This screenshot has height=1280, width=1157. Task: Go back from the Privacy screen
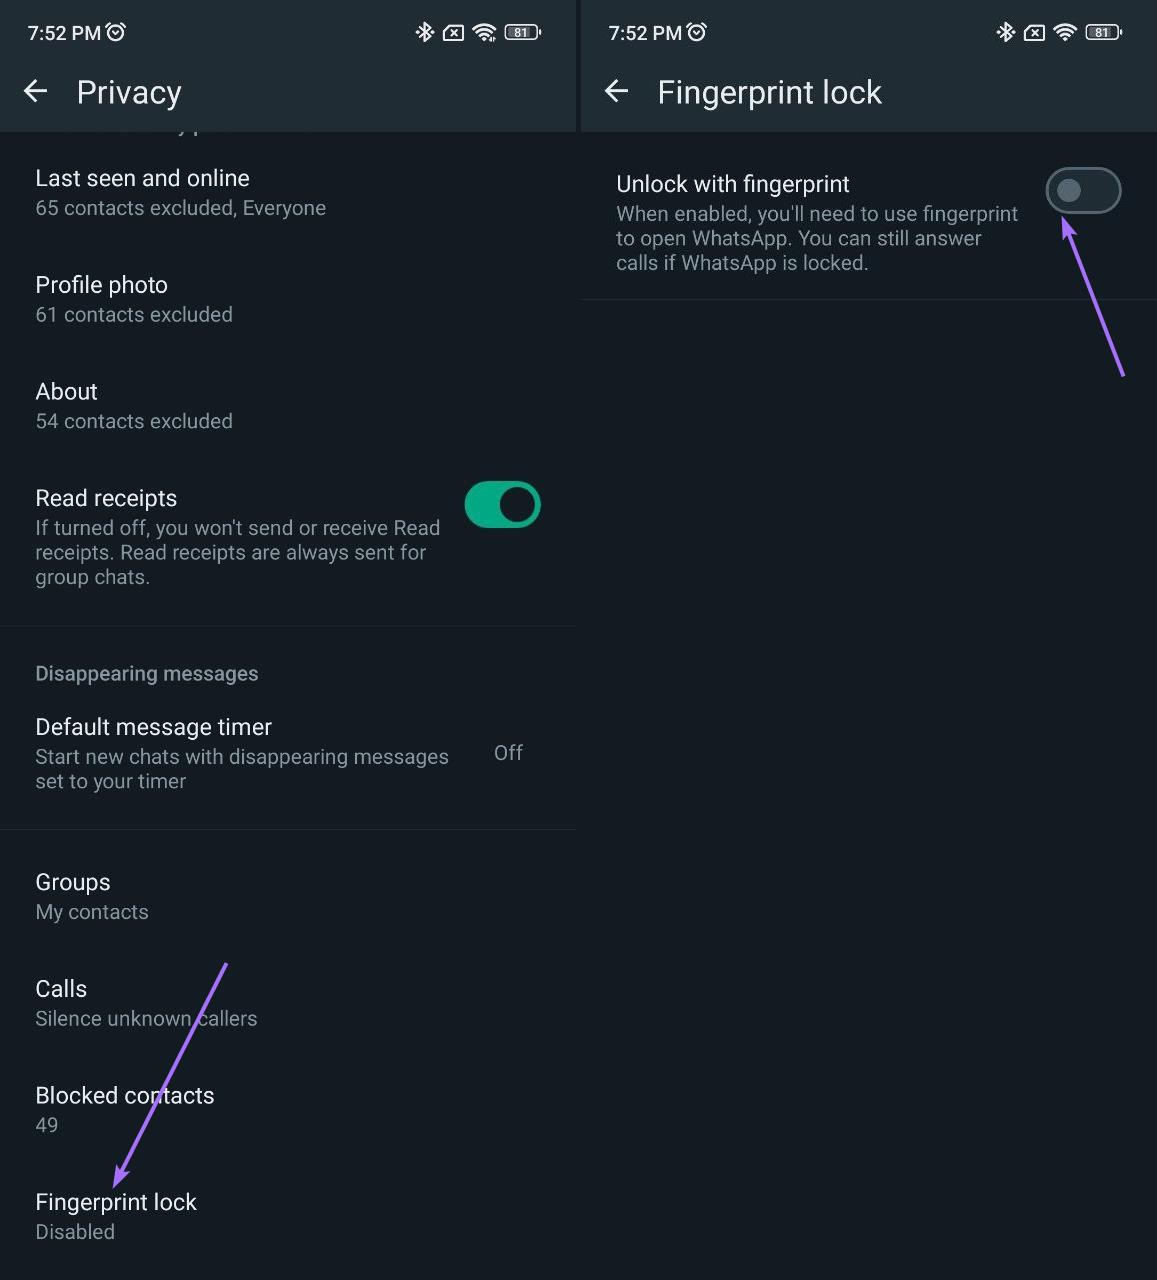[x=36, y=92]
